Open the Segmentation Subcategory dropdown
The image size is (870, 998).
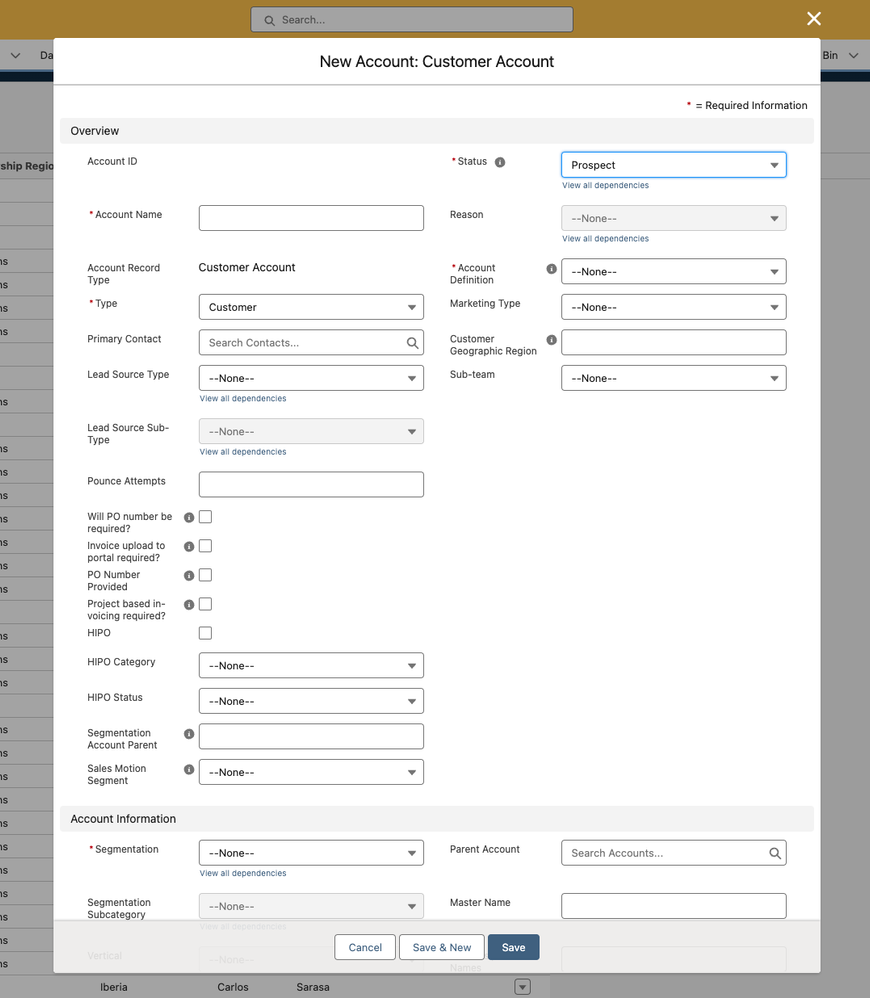[311, 906]
